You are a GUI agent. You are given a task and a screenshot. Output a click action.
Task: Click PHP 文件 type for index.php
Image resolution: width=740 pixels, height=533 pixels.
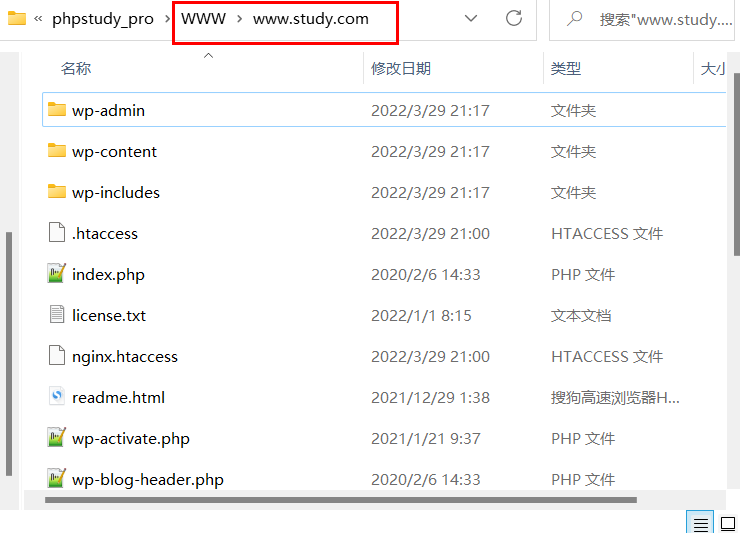click(583, 274)
